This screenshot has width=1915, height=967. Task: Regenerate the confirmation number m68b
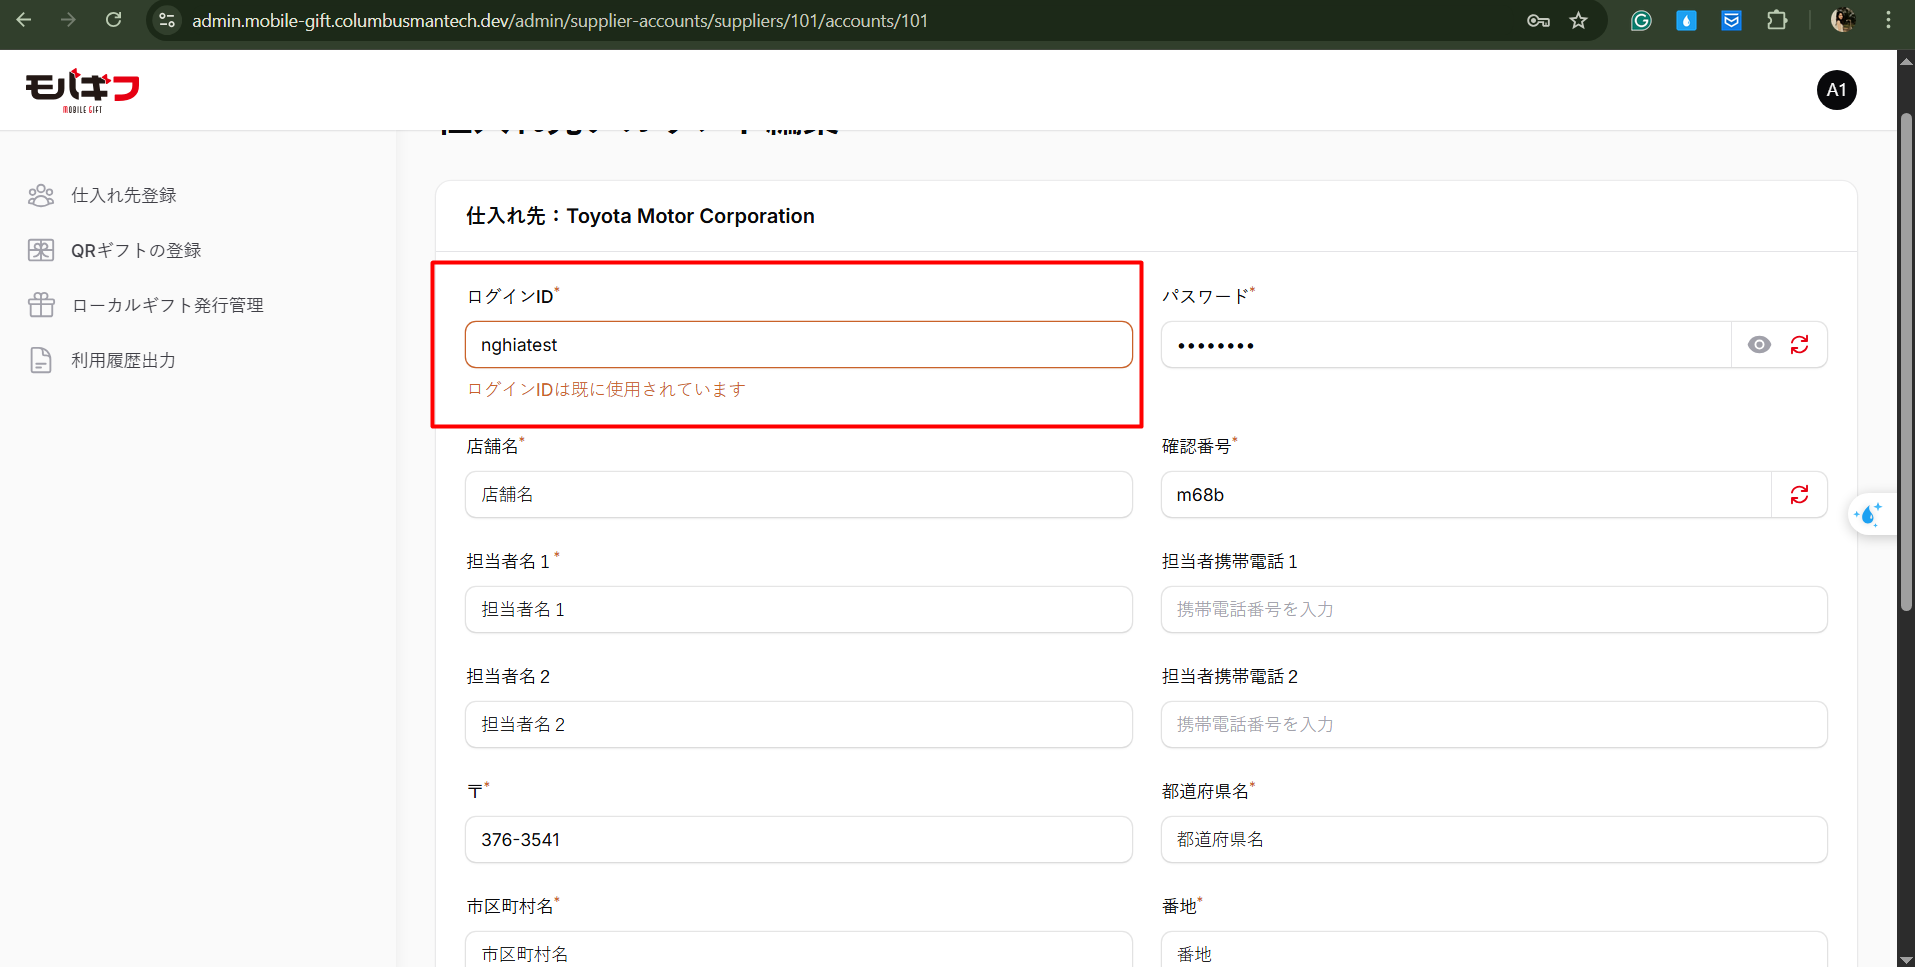pyautogui.click(x=1799, y=495)
